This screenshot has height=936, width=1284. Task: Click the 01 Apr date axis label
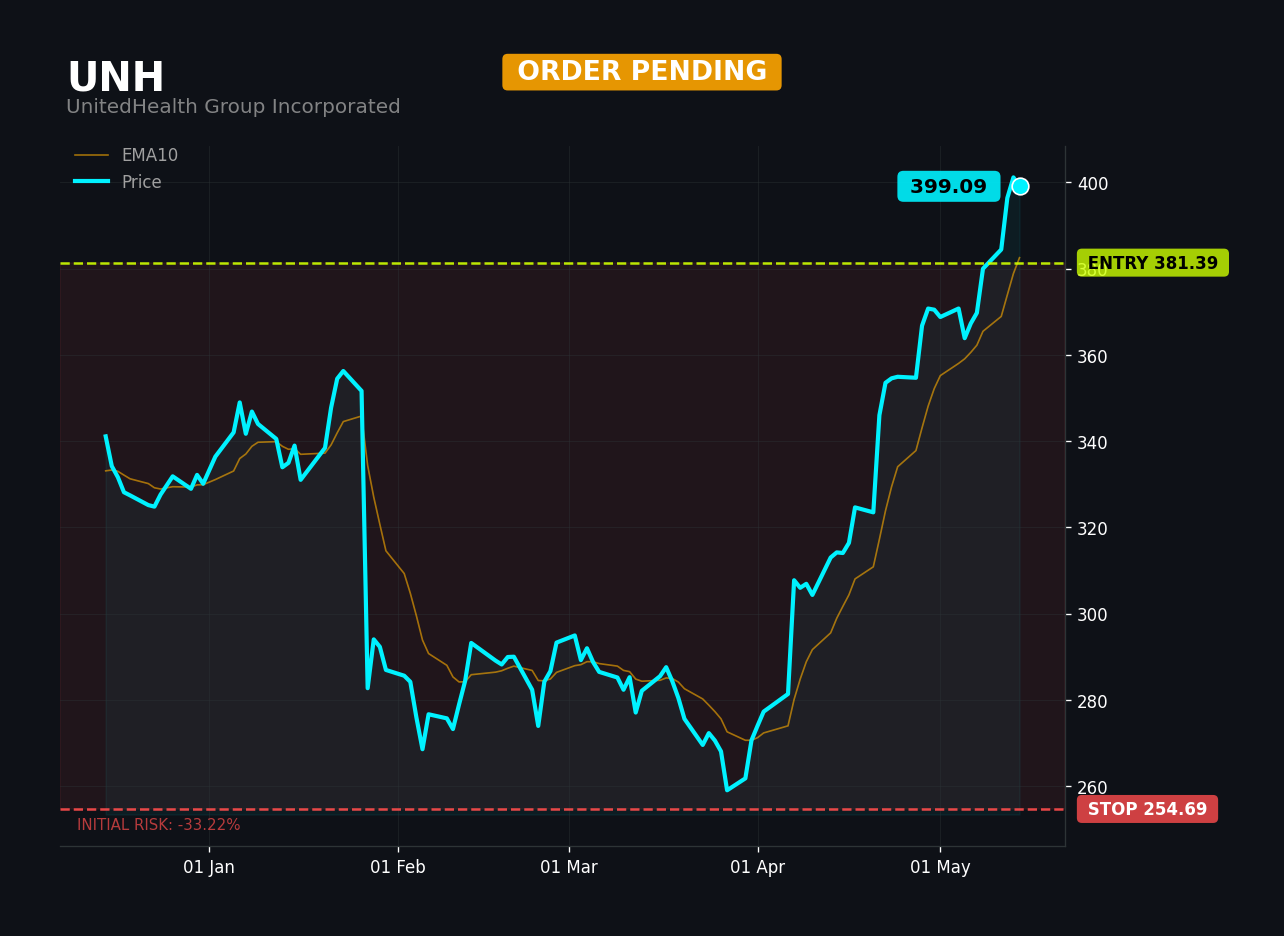click(x=758, y=867)
